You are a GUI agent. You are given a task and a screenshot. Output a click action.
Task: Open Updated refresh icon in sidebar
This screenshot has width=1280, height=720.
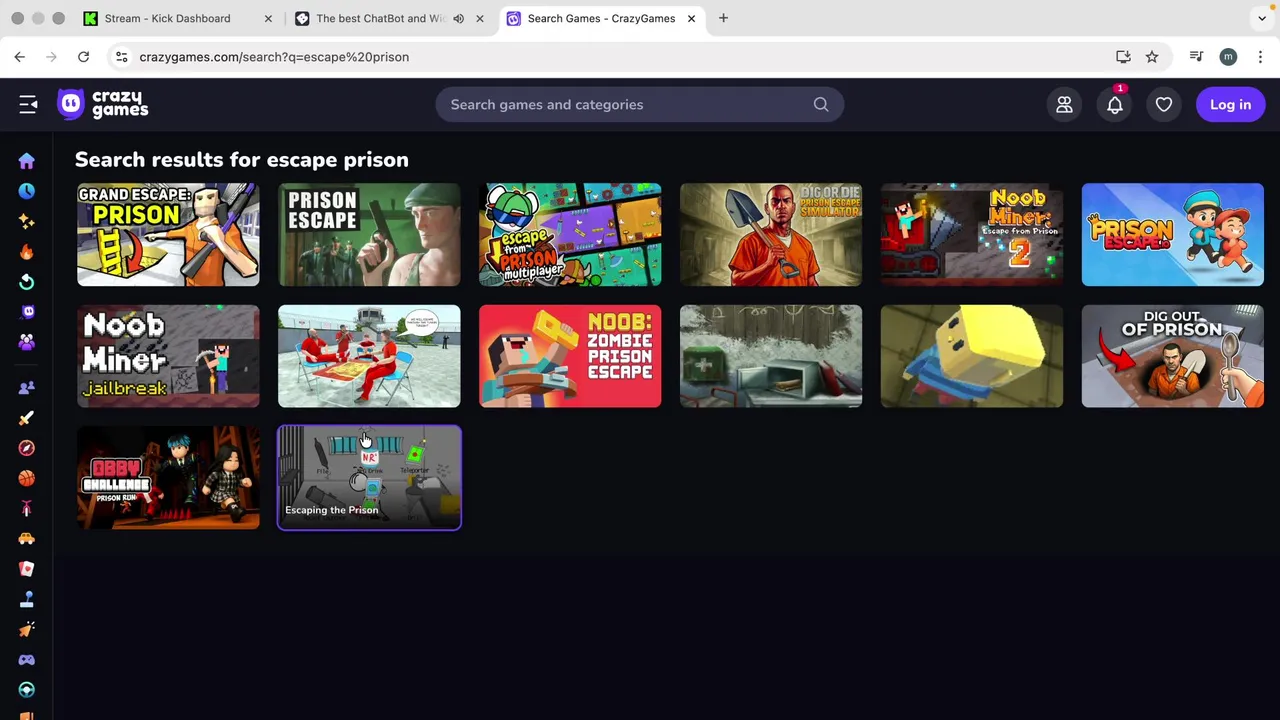point(27,282)
